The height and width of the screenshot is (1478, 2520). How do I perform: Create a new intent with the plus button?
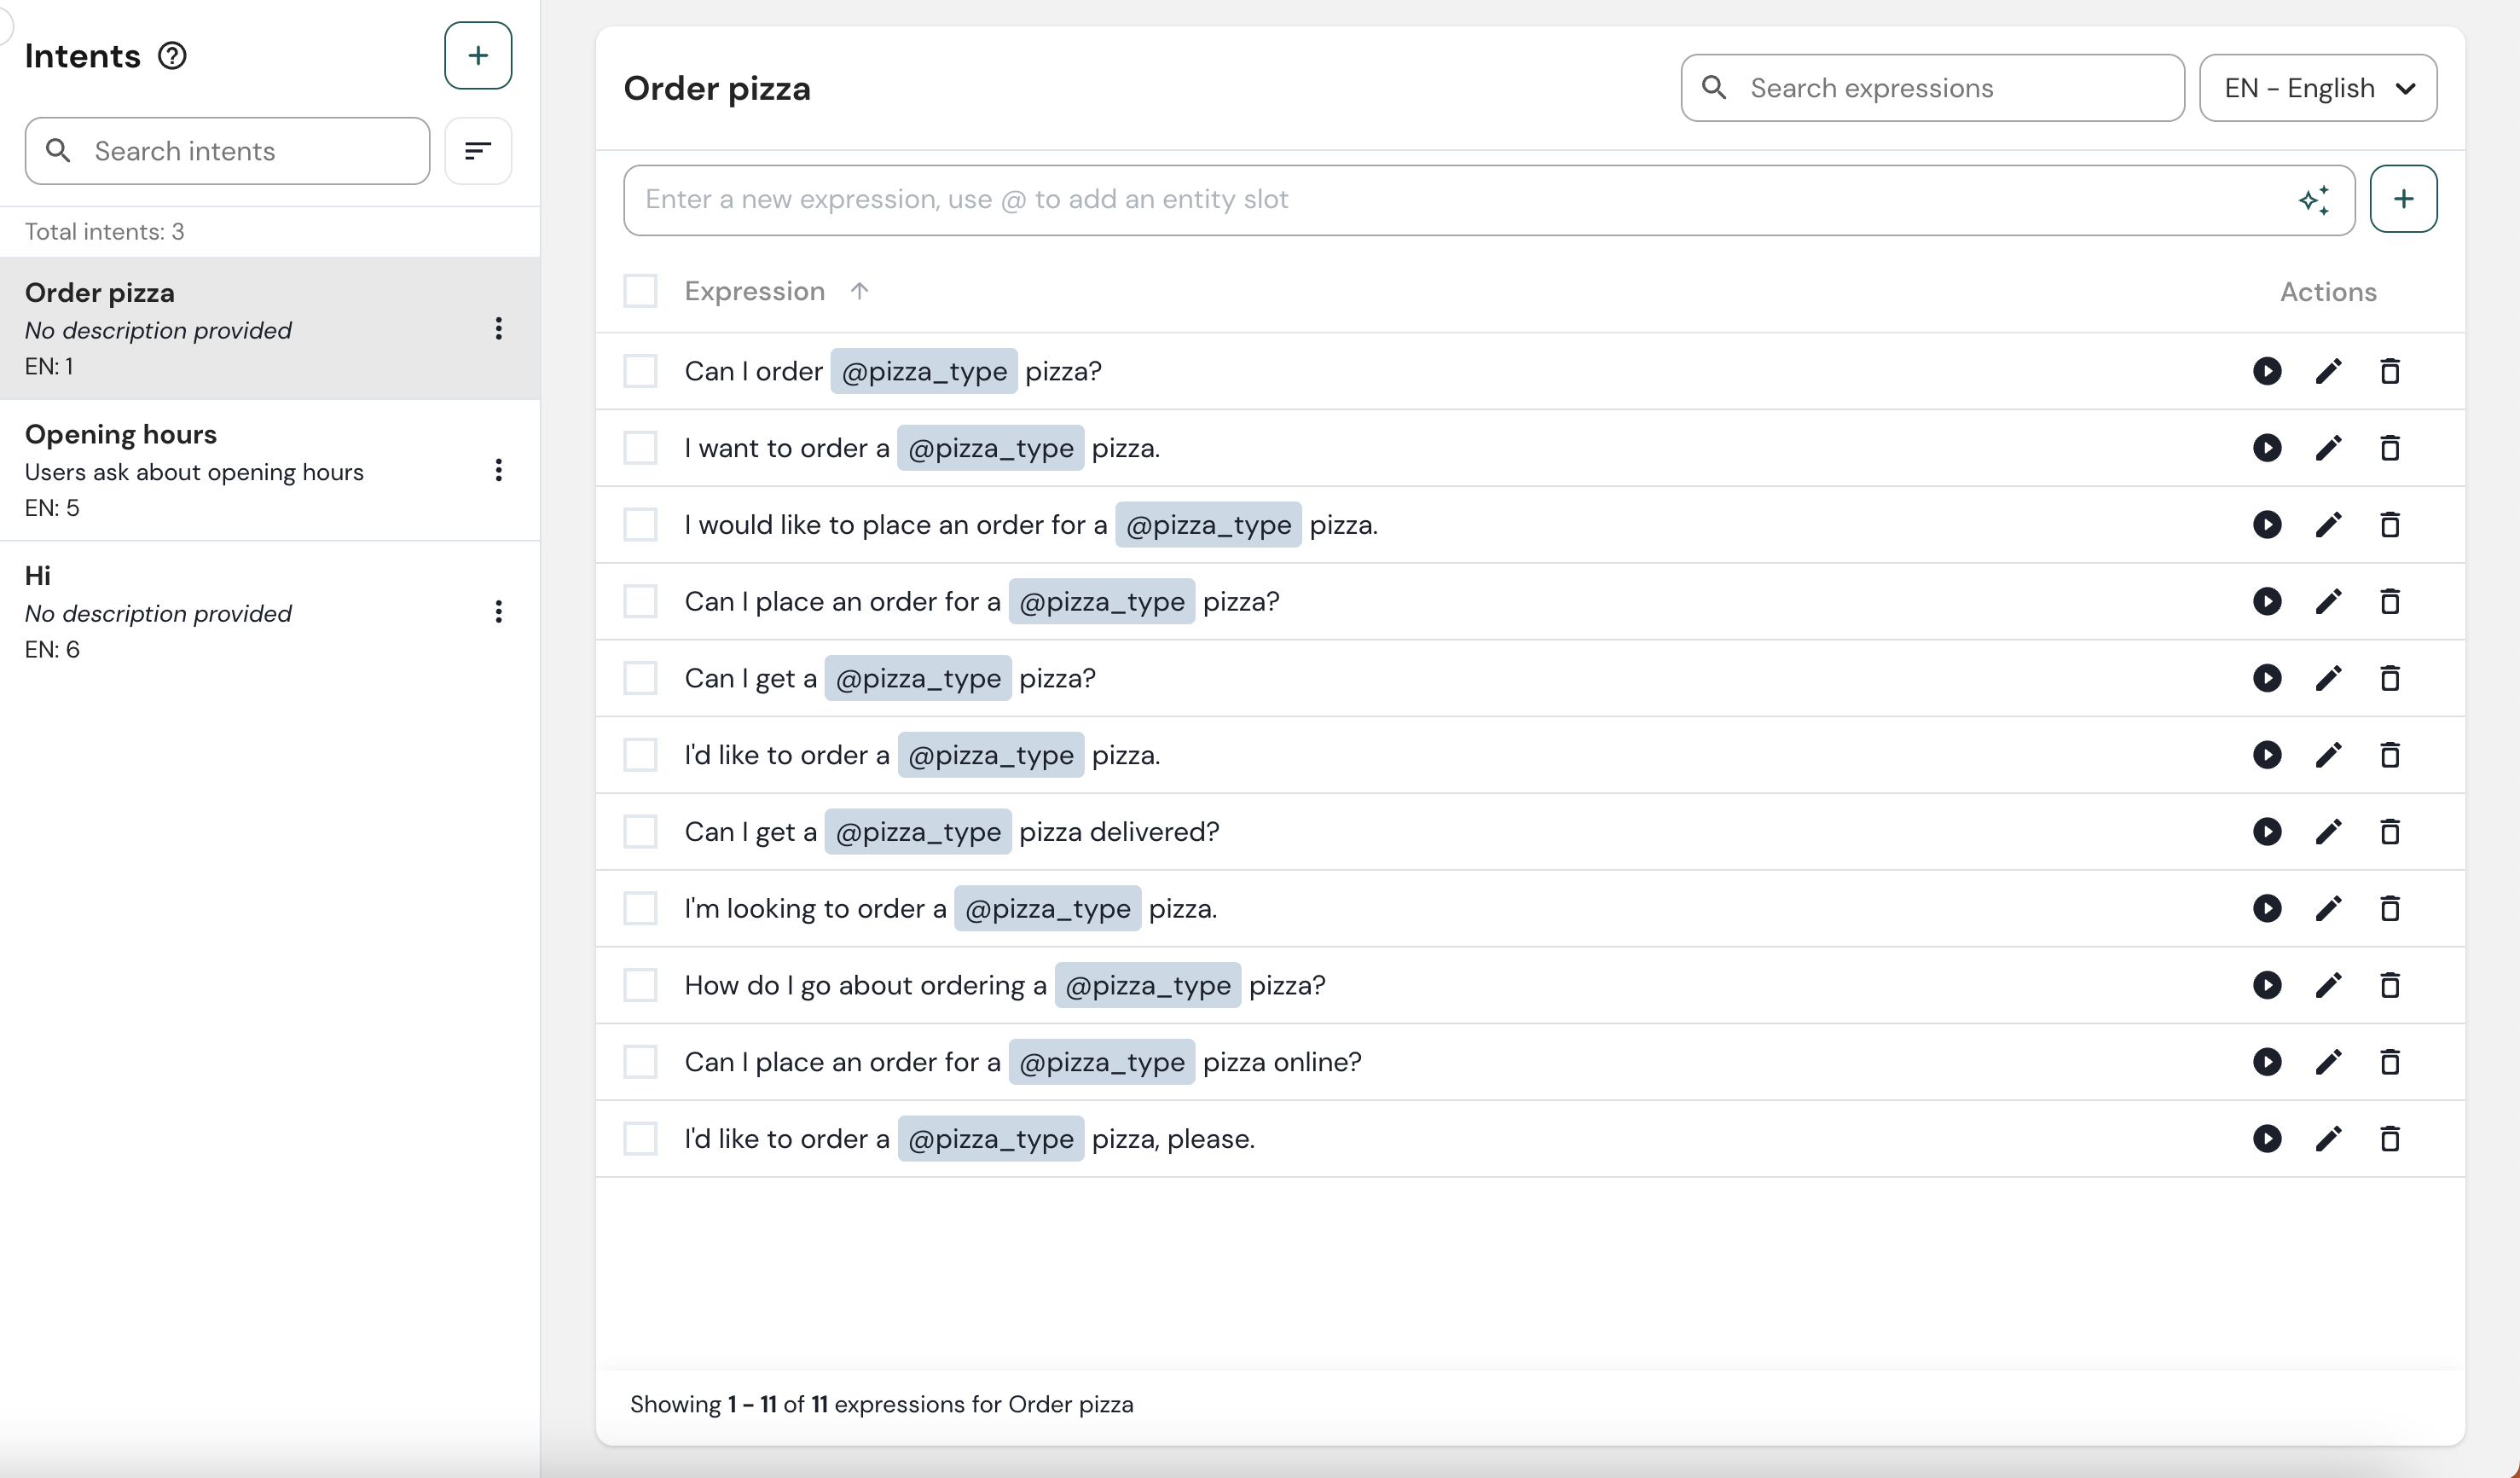pyautogui.click(x=477, y=55)
